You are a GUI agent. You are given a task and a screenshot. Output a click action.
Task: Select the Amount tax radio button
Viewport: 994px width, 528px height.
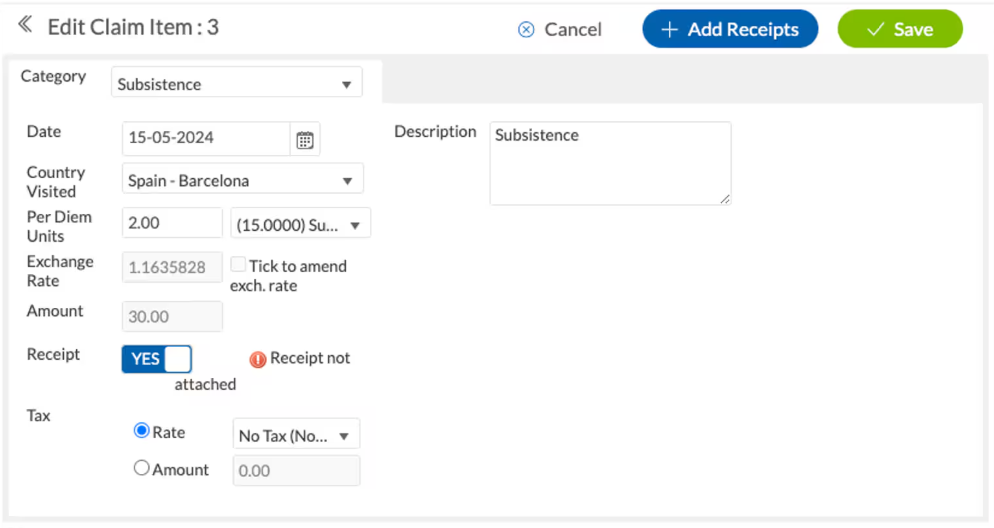point(141,468)
